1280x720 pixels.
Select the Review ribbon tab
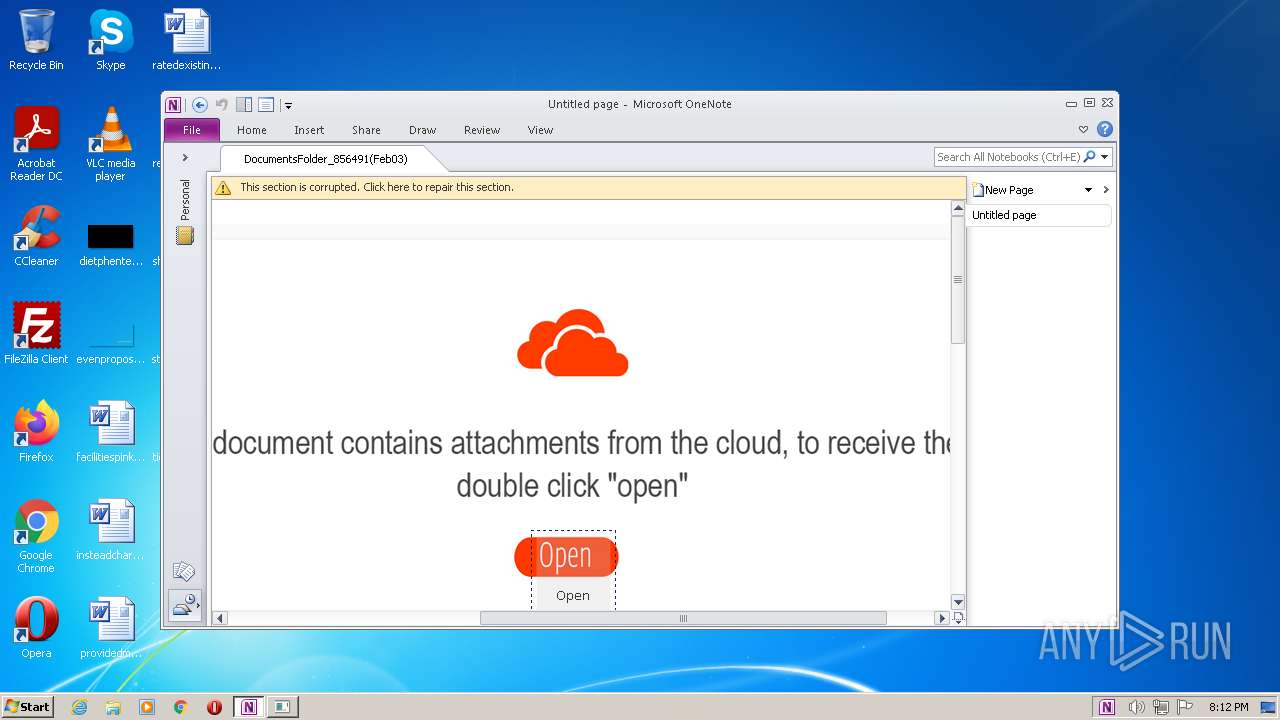[x=482, y=130]
